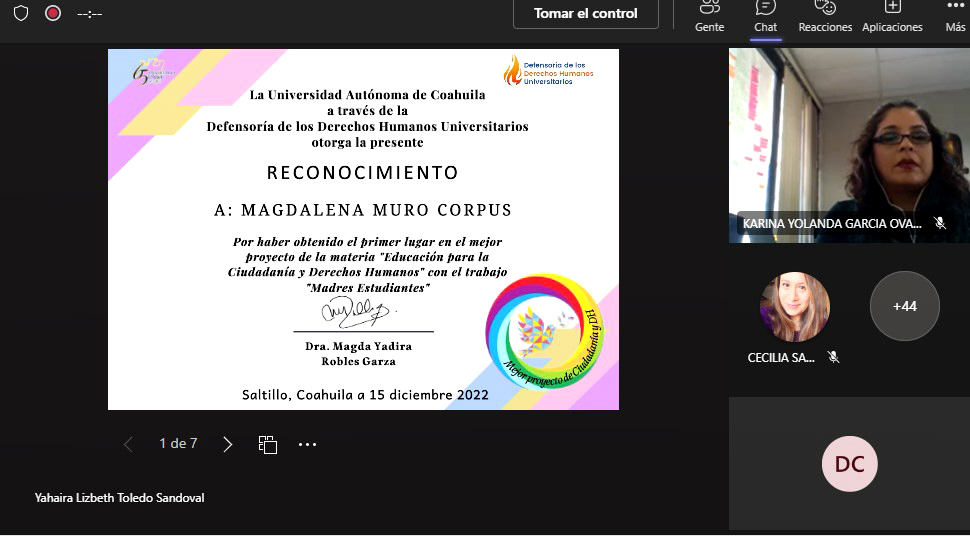
Task: Advance to the next slide
Action: click(228, 444)
